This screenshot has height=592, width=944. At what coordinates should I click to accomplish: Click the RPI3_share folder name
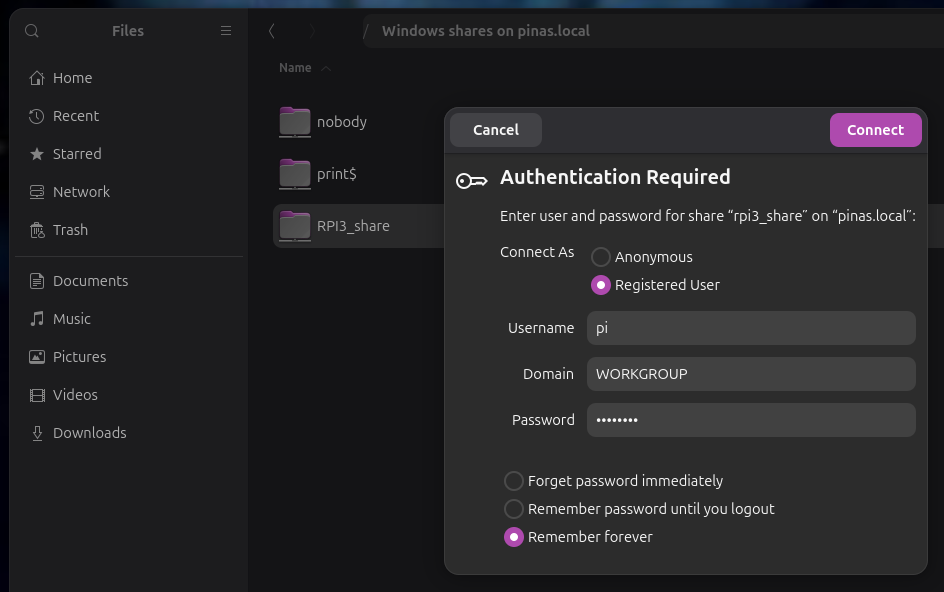pyautogui.click(x=353, y=226)
